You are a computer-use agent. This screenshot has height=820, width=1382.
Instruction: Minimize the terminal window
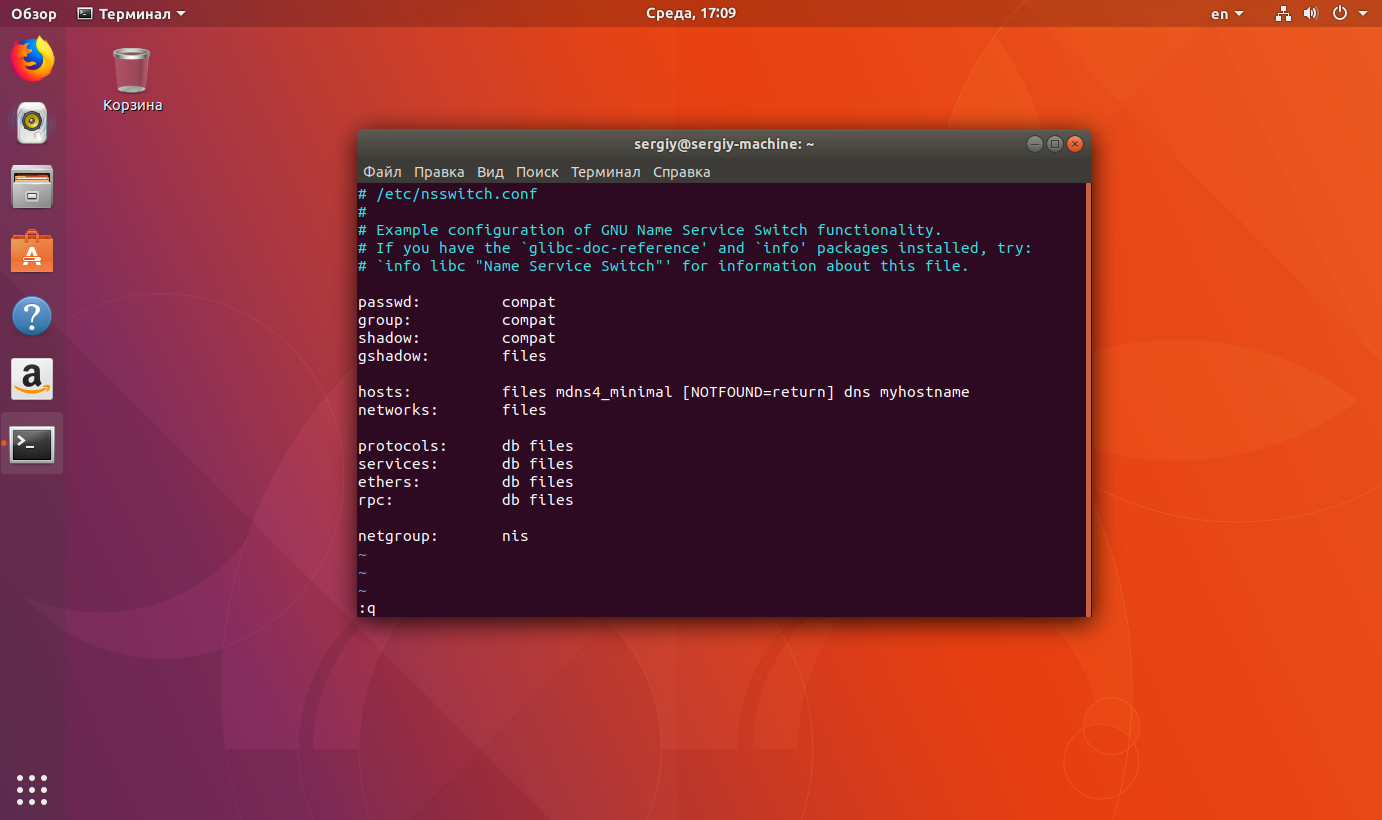pyautogui.click(x=1035, y=144)
